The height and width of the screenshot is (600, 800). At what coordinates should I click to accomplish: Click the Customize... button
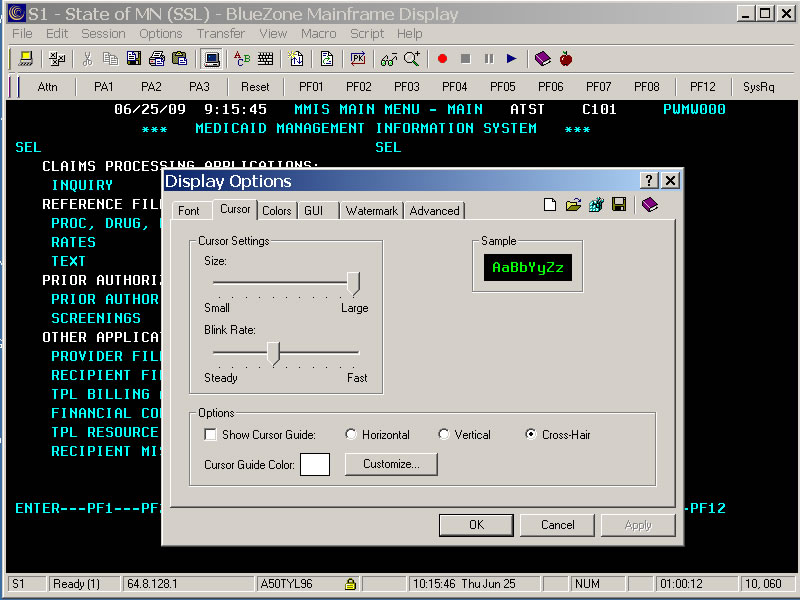coord(391,464)
